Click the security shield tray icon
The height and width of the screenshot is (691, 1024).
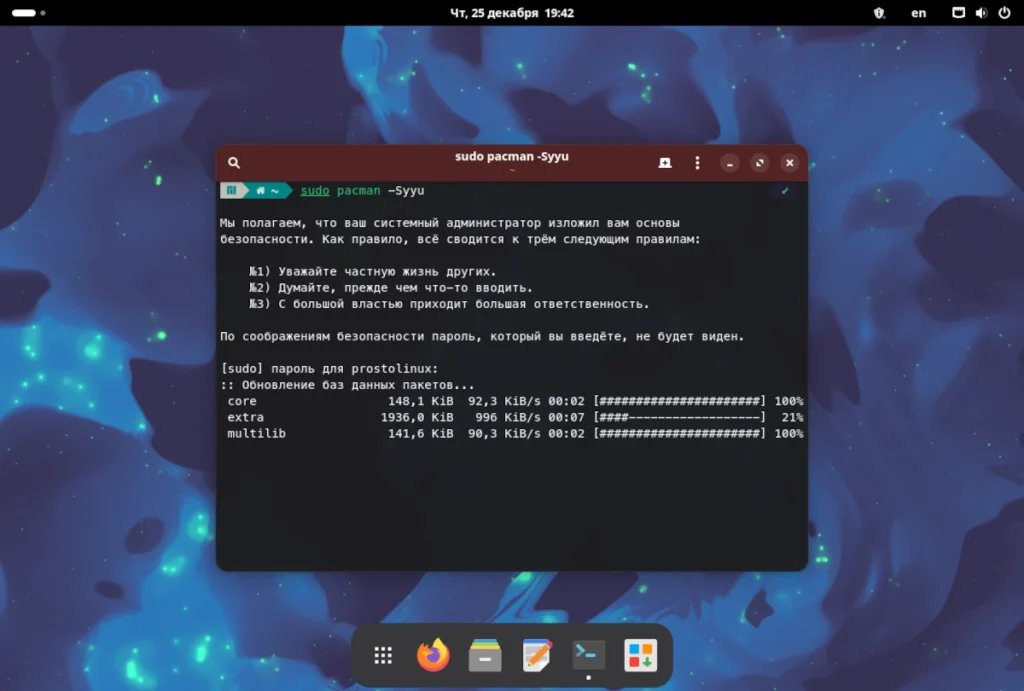tap(879, 13)
